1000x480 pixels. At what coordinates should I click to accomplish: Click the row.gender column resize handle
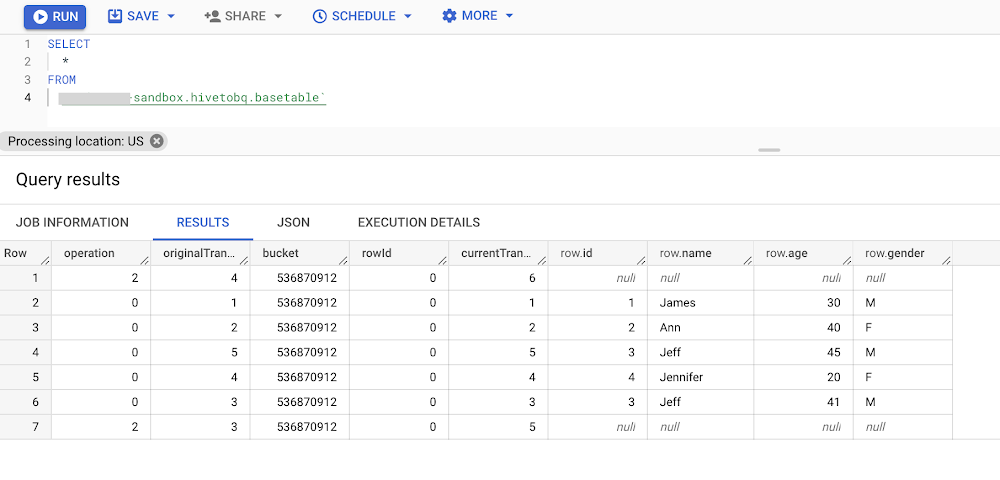pyautogui.click(x=944, y=260)
